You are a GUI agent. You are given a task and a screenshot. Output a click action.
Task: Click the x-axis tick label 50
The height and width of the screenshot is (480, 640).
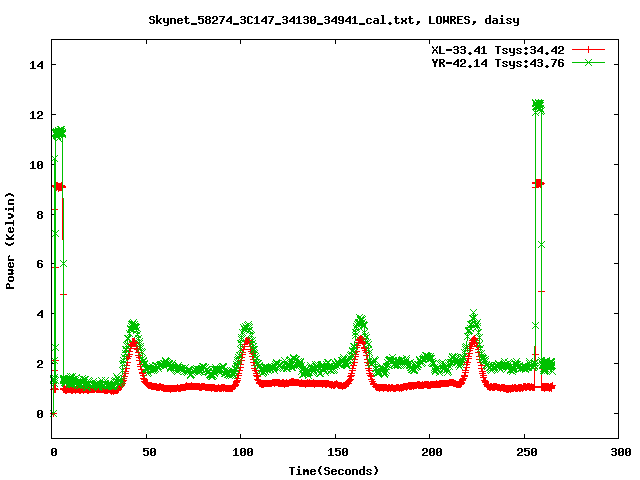point(149,452)
